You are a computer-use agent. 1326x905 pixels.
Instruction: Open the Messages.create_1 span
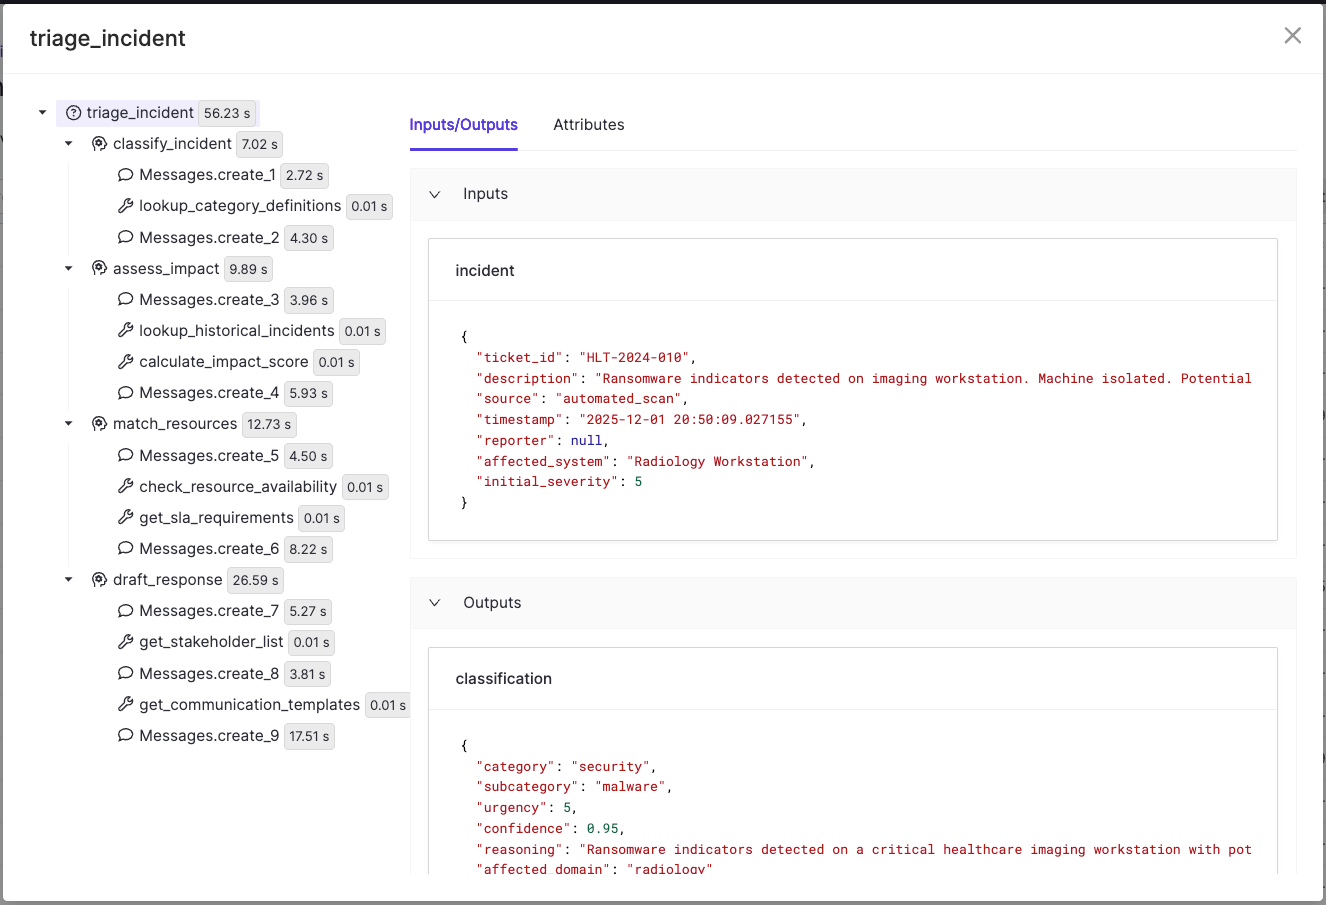click(x=208, y=175)
